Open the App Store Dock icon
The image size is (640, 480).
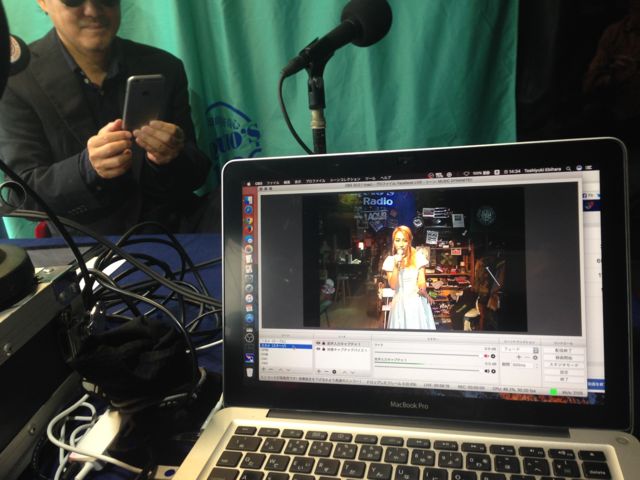tap(249, 318)
